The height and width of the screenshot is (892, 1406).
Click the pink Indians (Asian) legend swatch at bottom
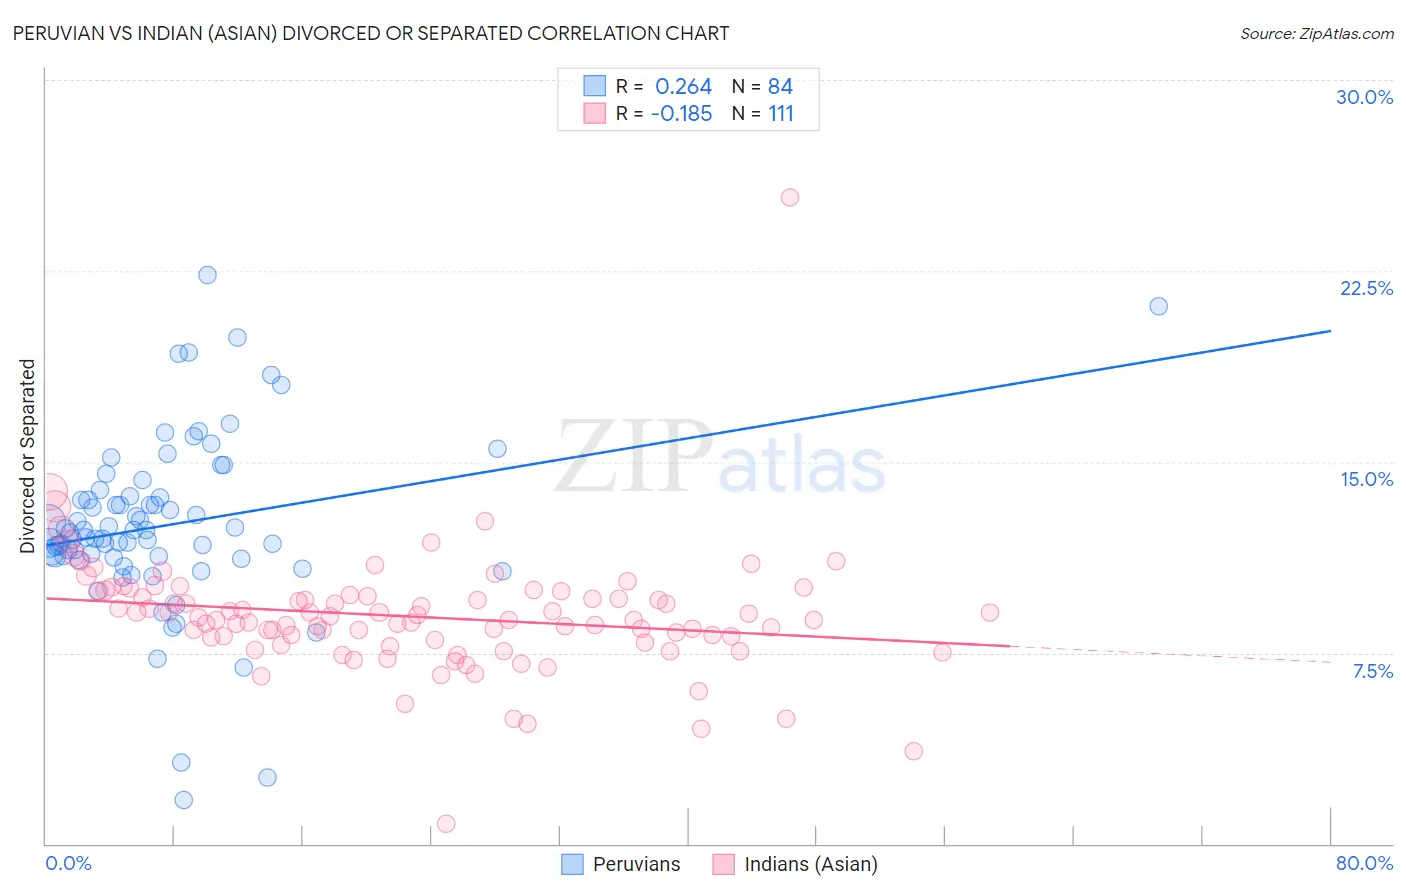tap(723, 864)
